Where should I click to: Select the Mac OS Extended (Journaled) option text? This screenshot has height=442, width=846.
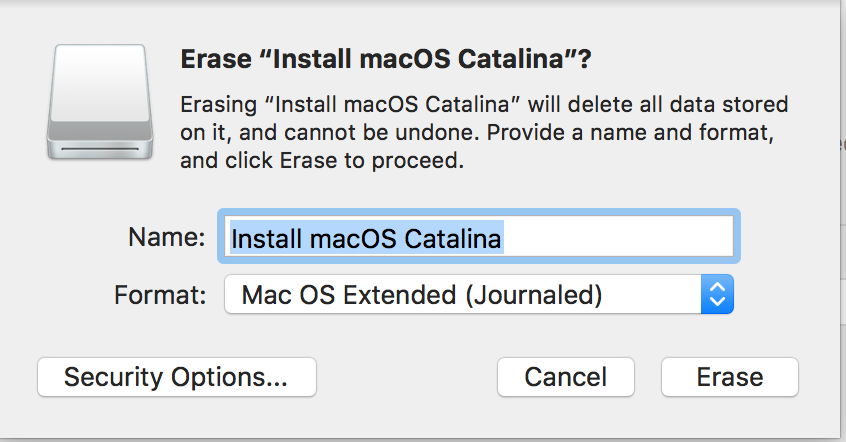pos(422,295)
